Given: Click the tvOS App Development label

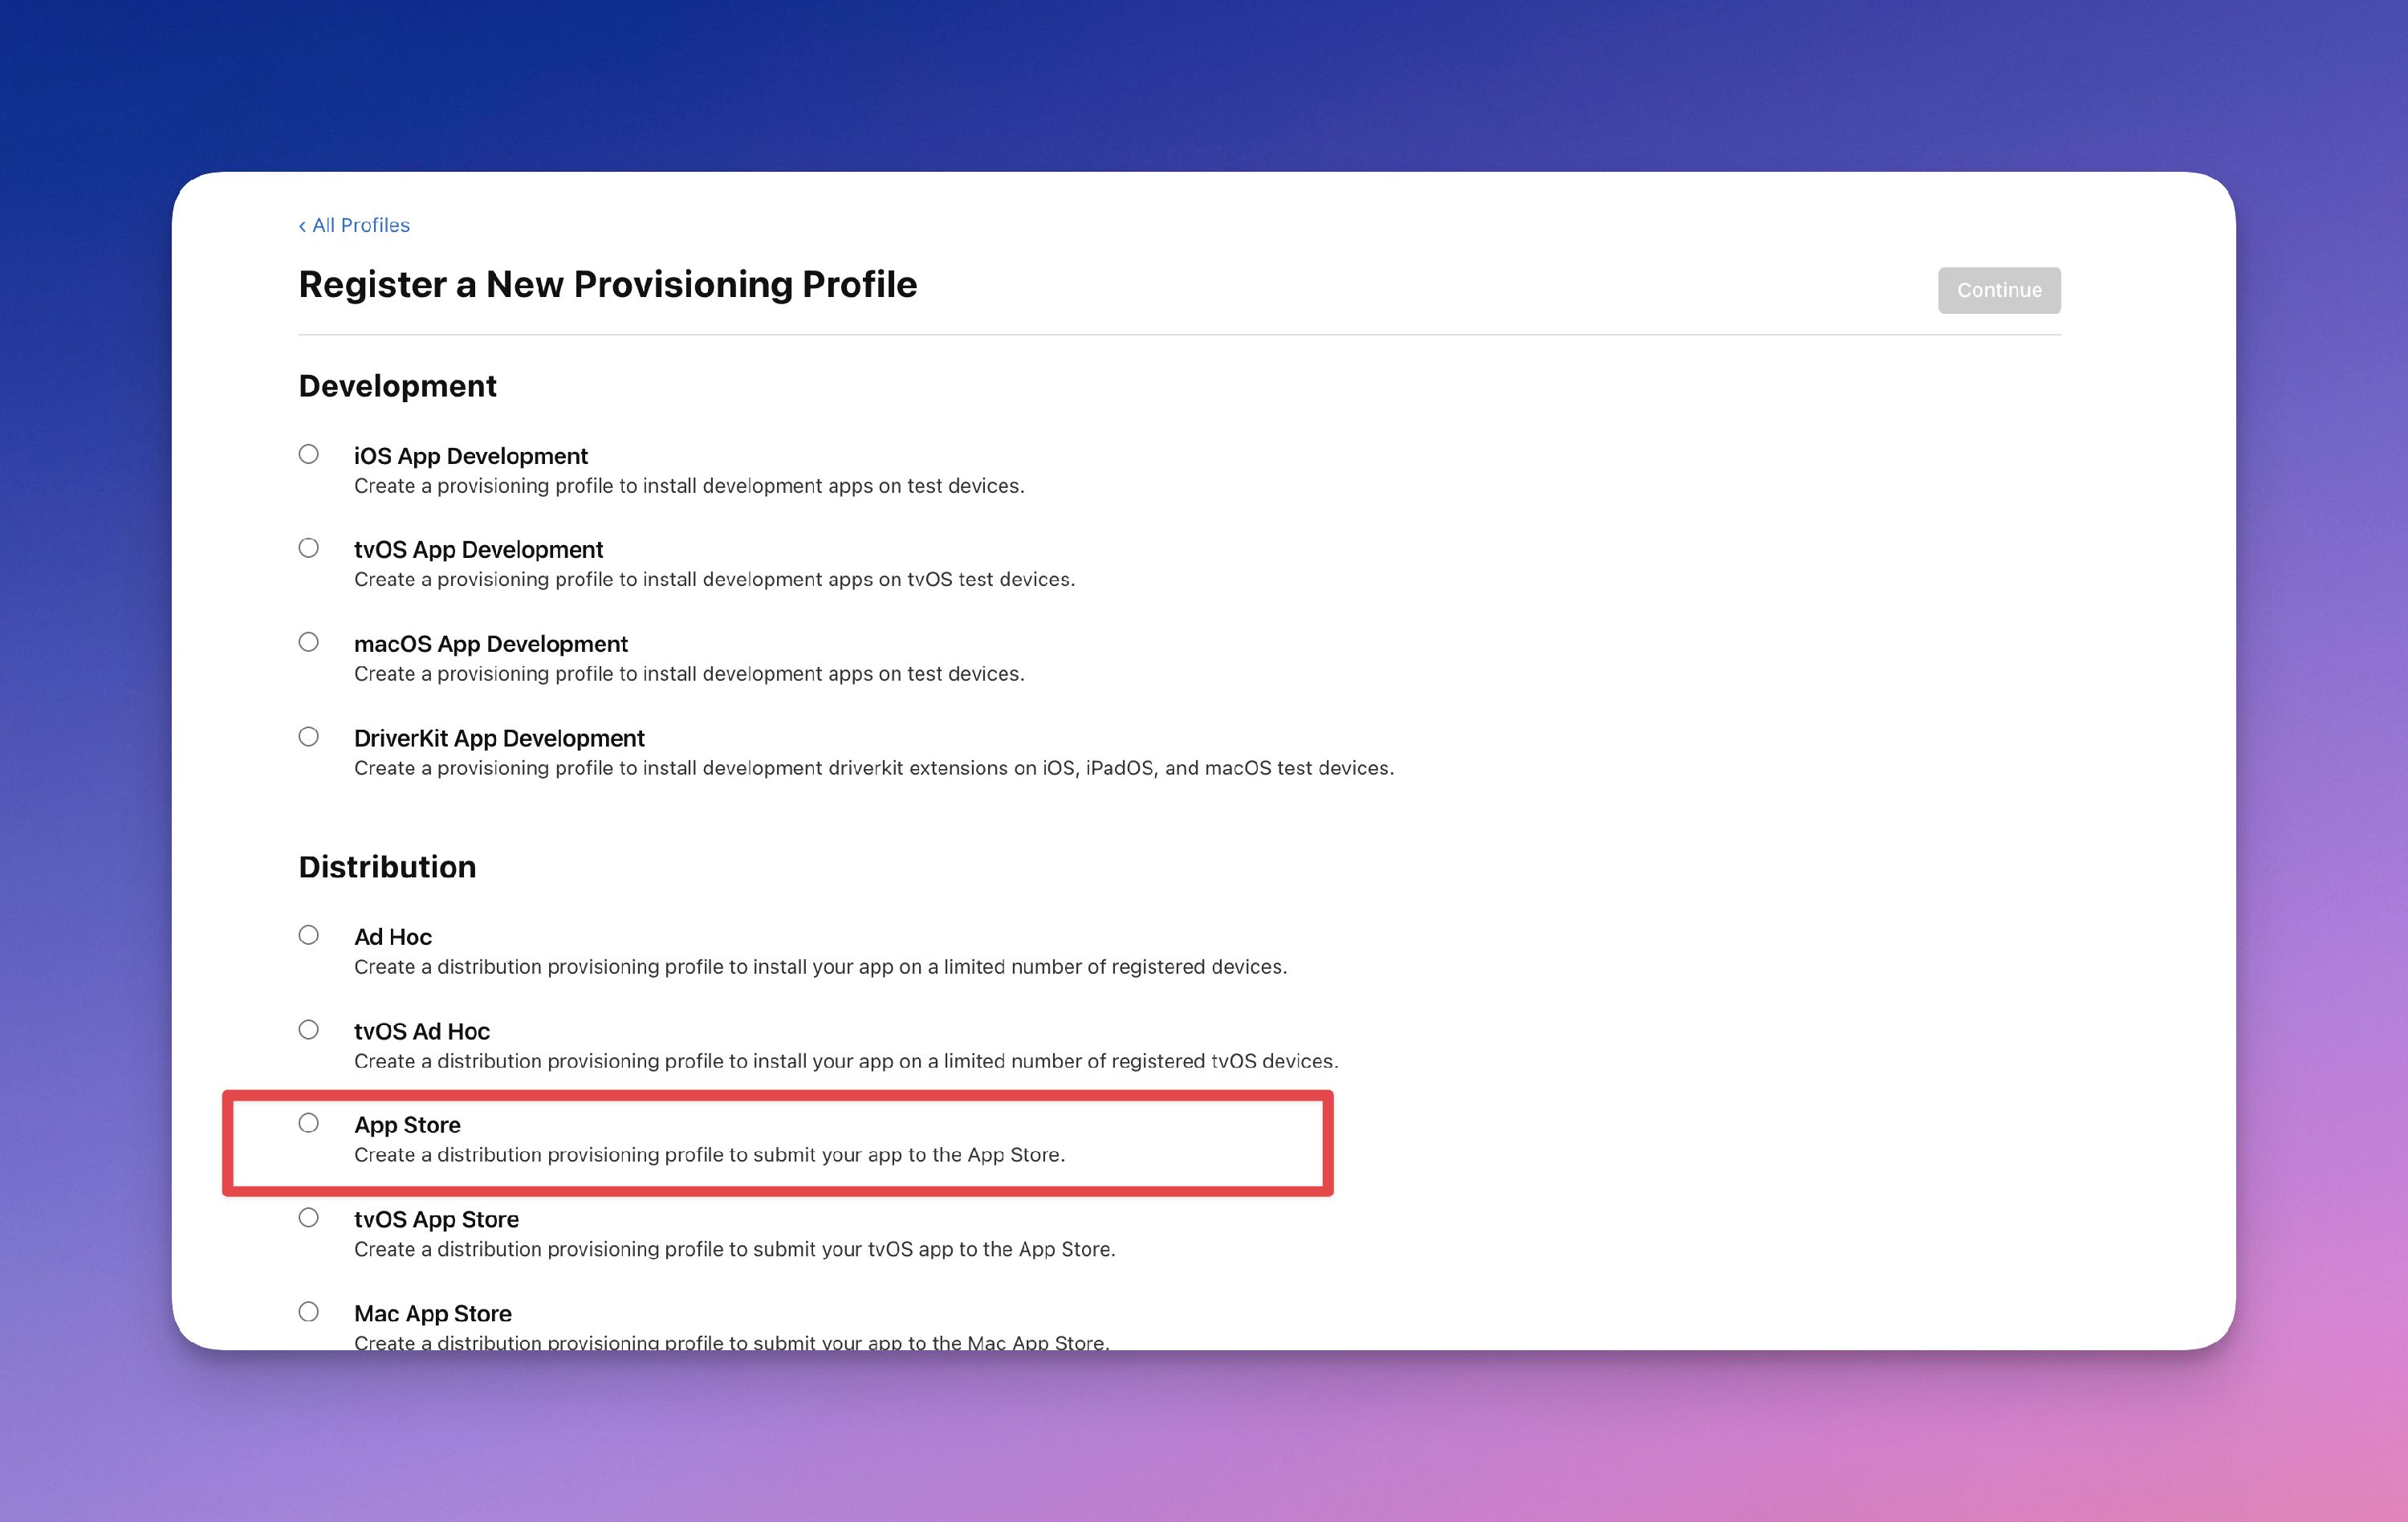Looking at the screenshot, I should click(478, 550).
